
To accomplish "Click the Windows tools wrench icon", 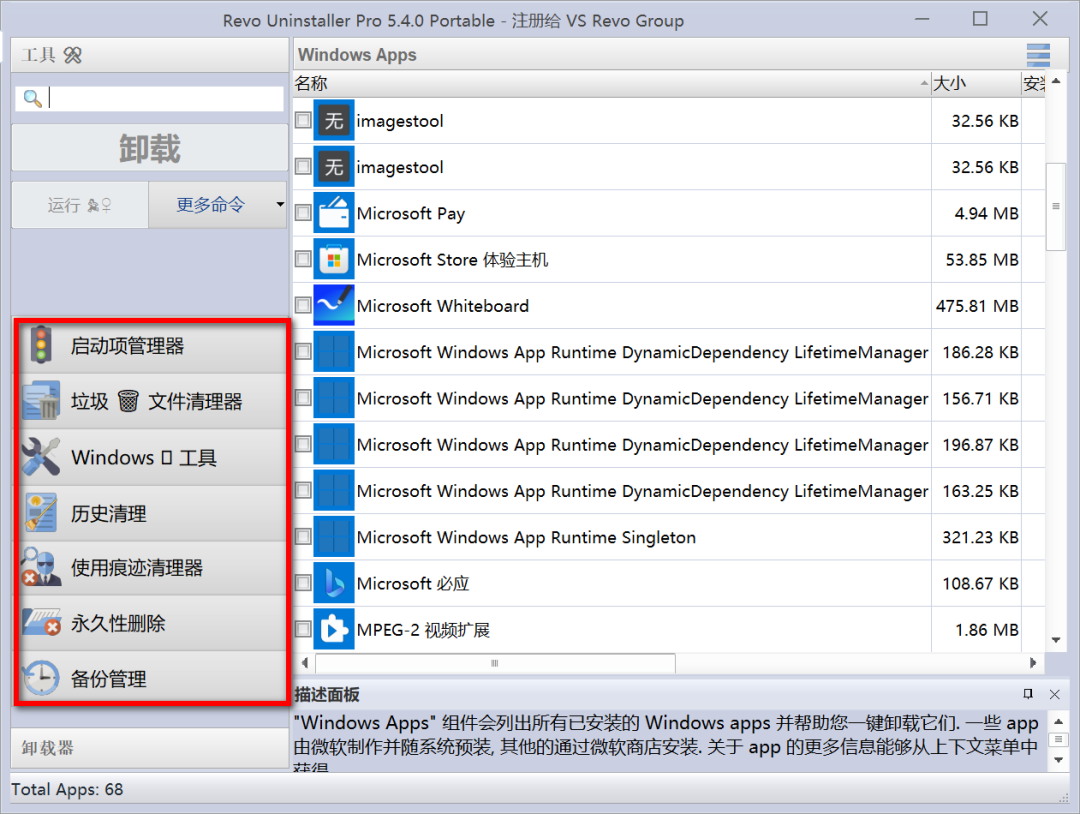I will [41, 457].
